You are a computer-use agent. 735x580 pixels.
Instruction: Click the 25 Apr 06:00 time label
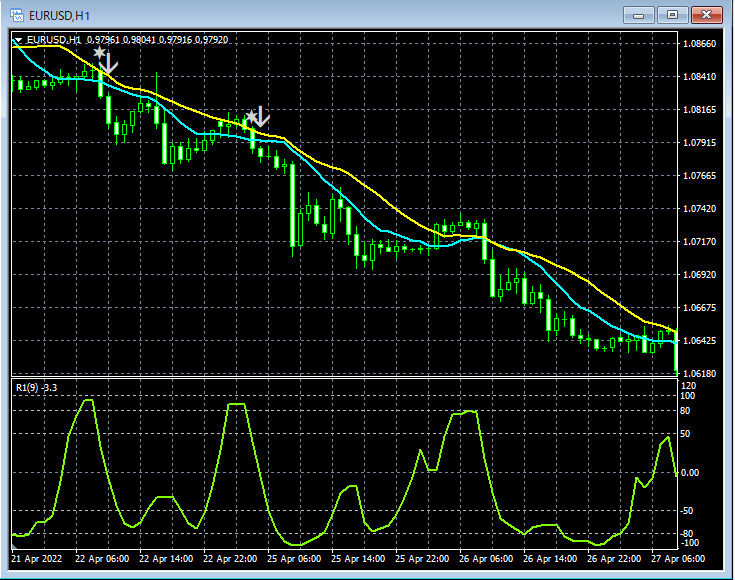[294, 559]
